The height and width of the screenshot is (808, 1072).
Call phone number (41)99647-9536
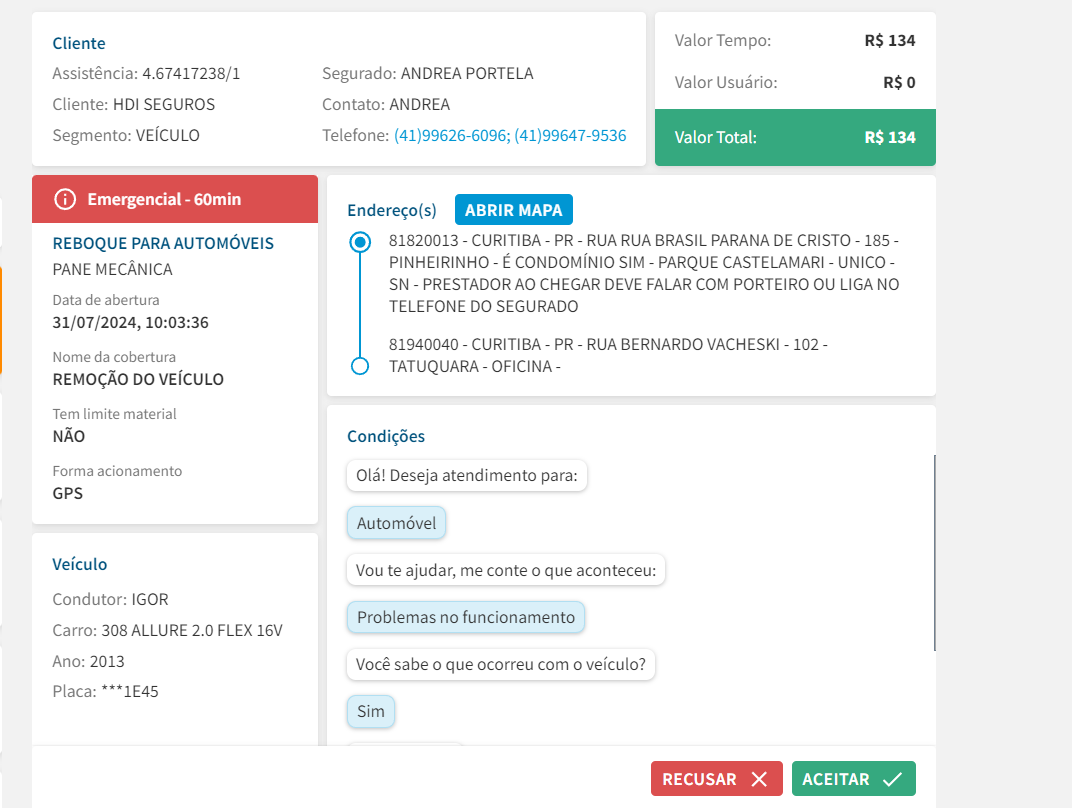pos(570,135)
